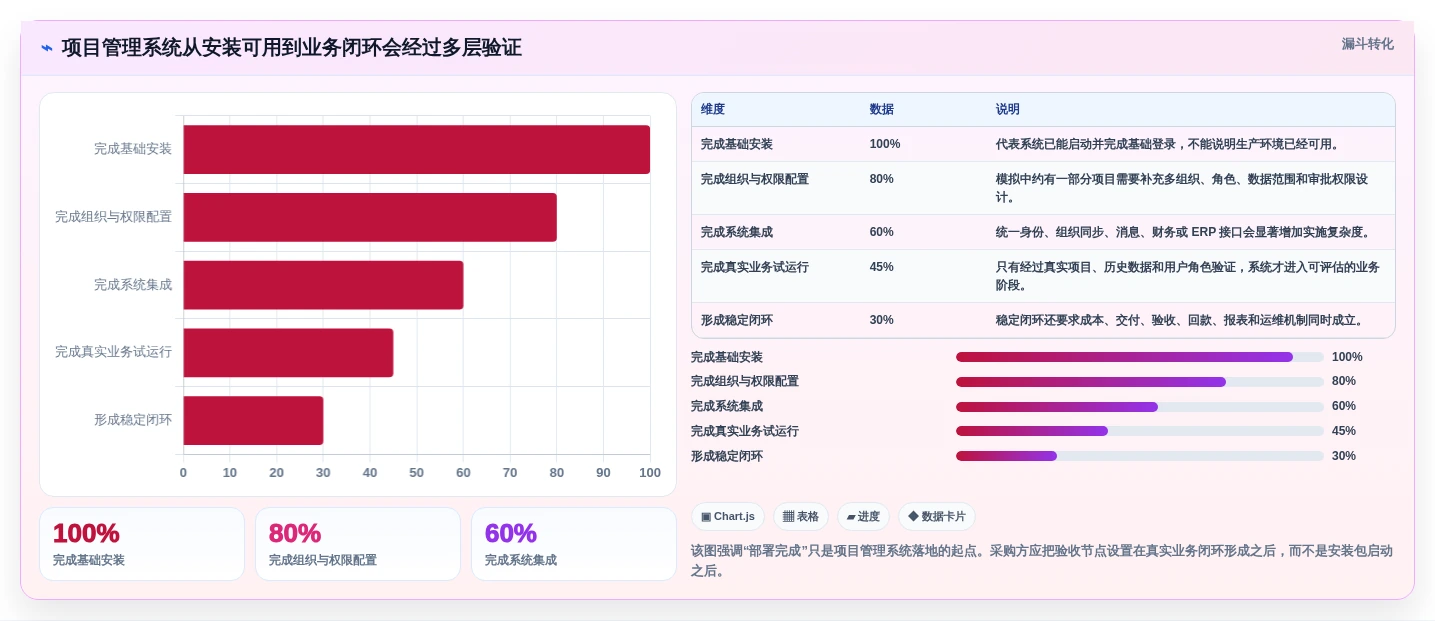This screenshot has height=621, width=1435.
Task: Click the 80% value in the table
Action: tap(882, 179)
